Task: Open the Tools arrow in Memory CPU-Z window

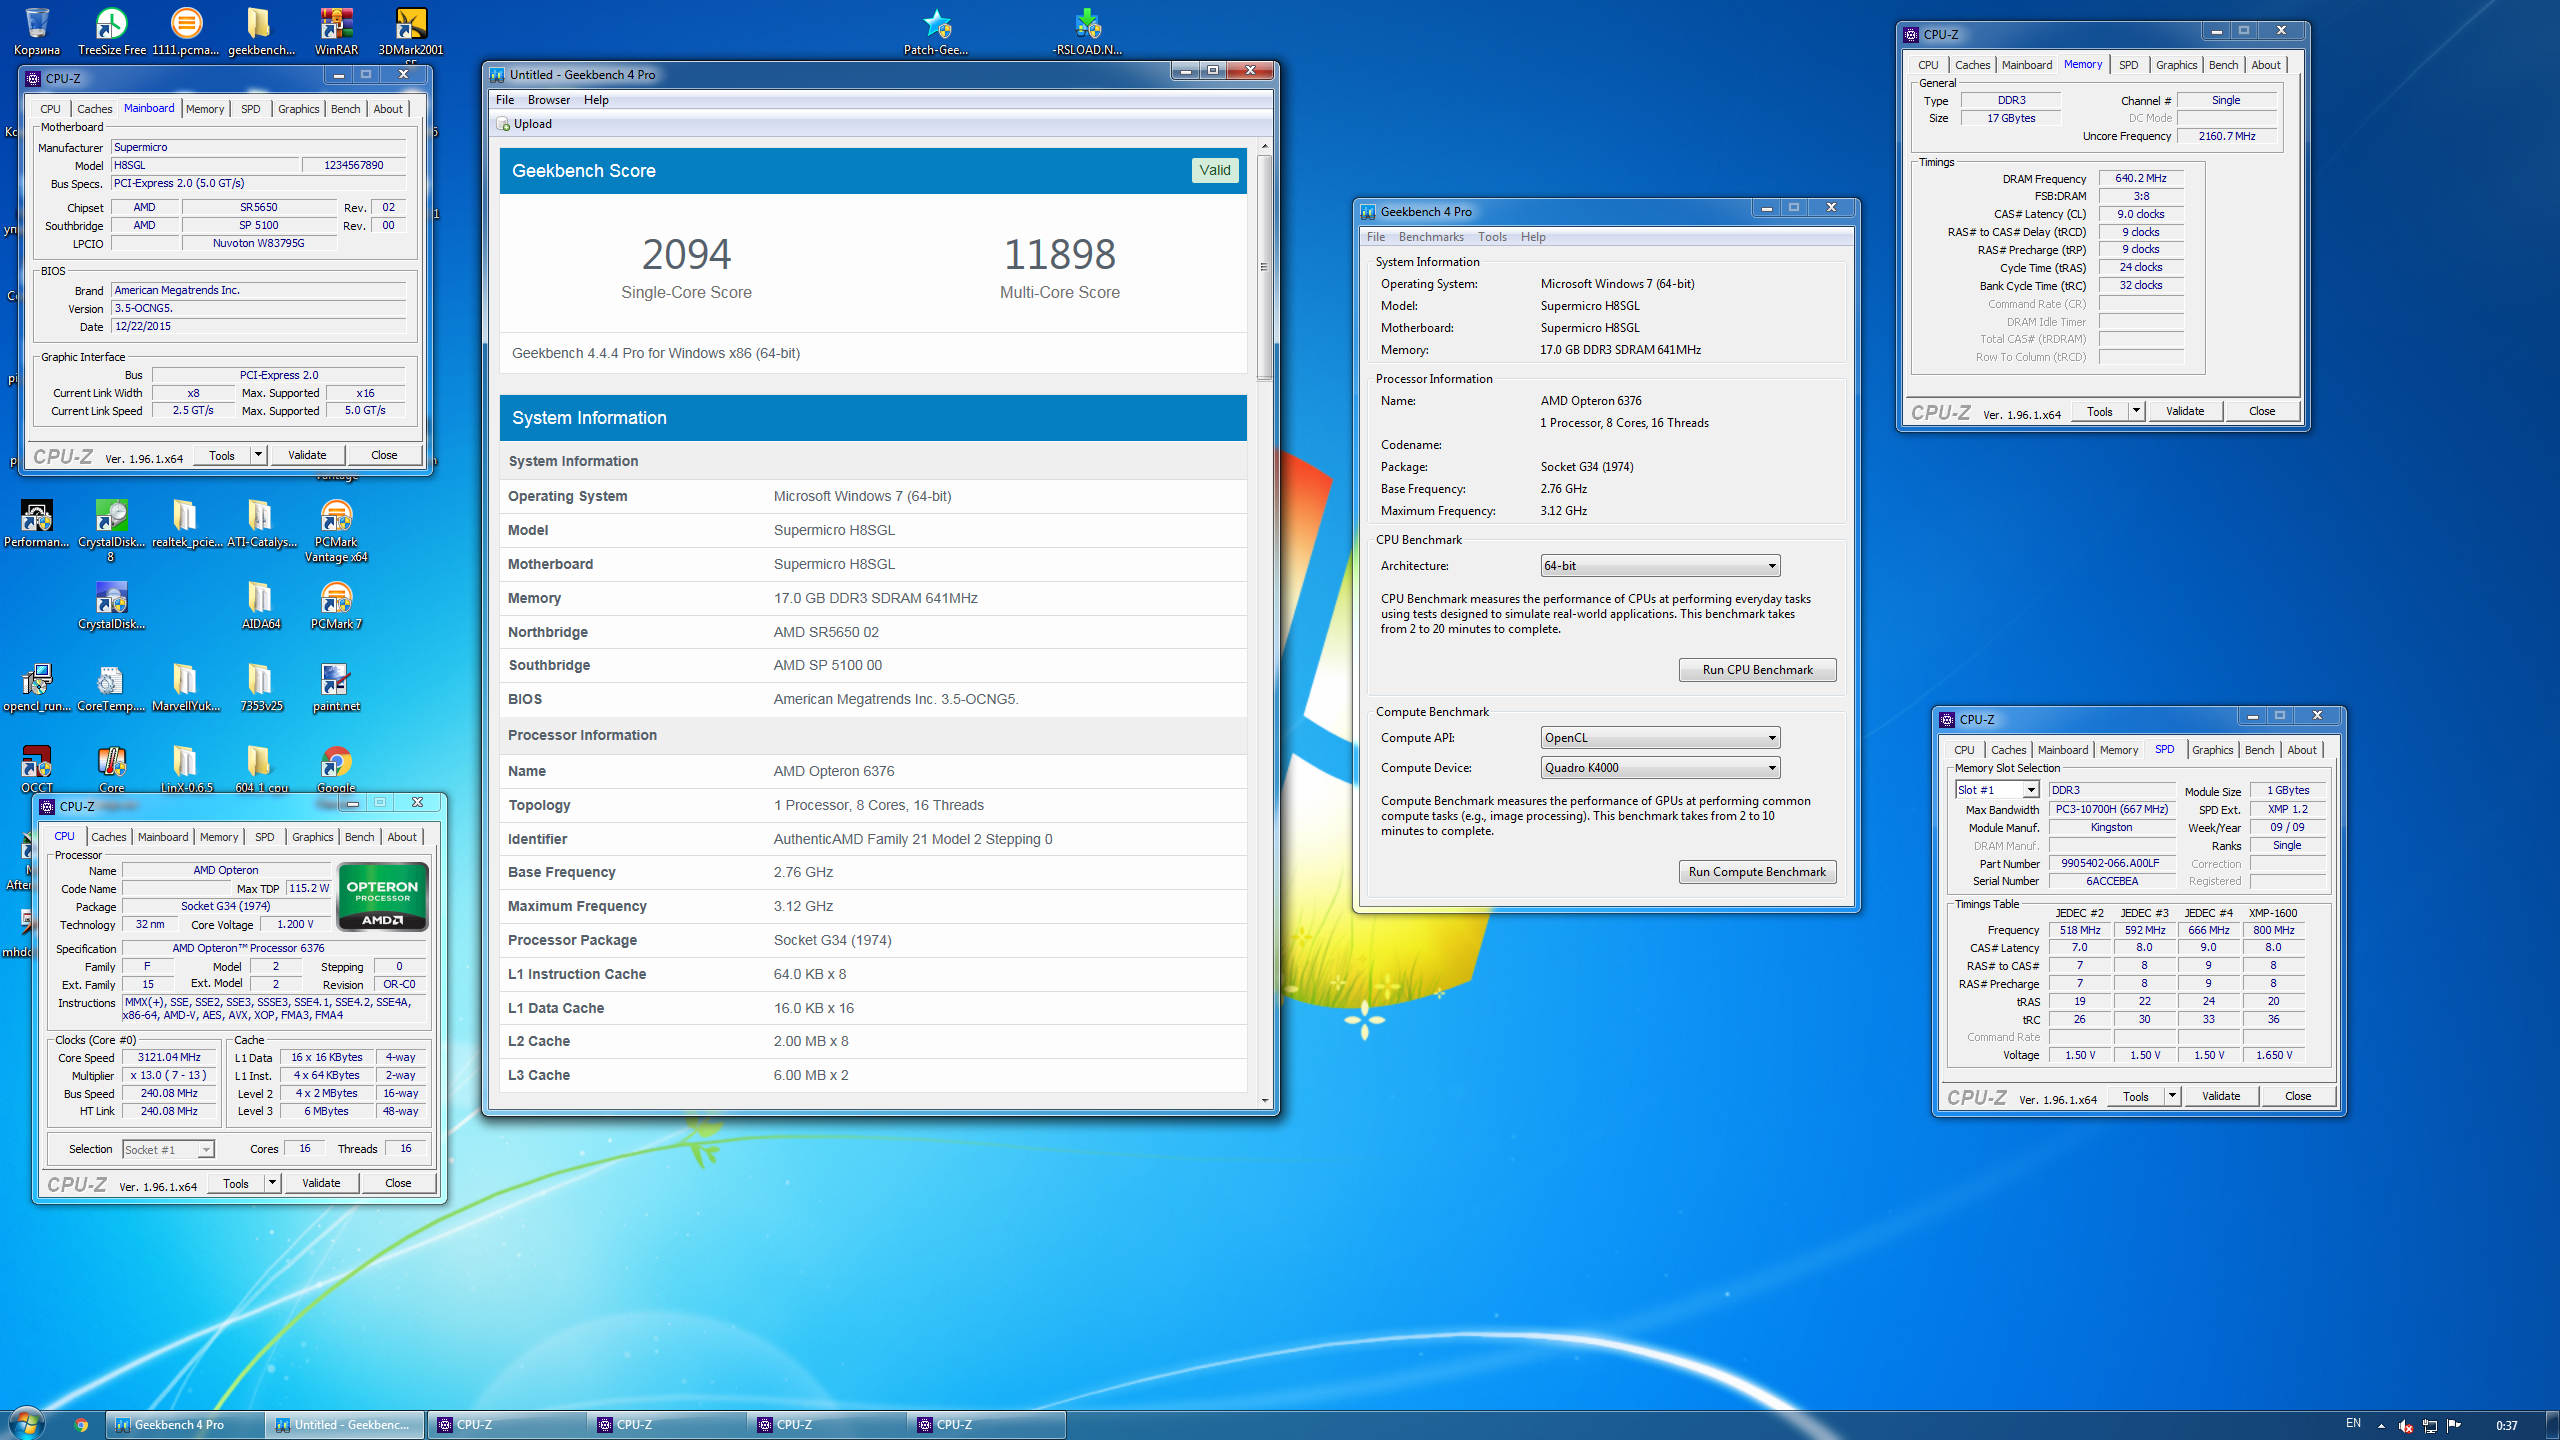Action: [2136, 411]
